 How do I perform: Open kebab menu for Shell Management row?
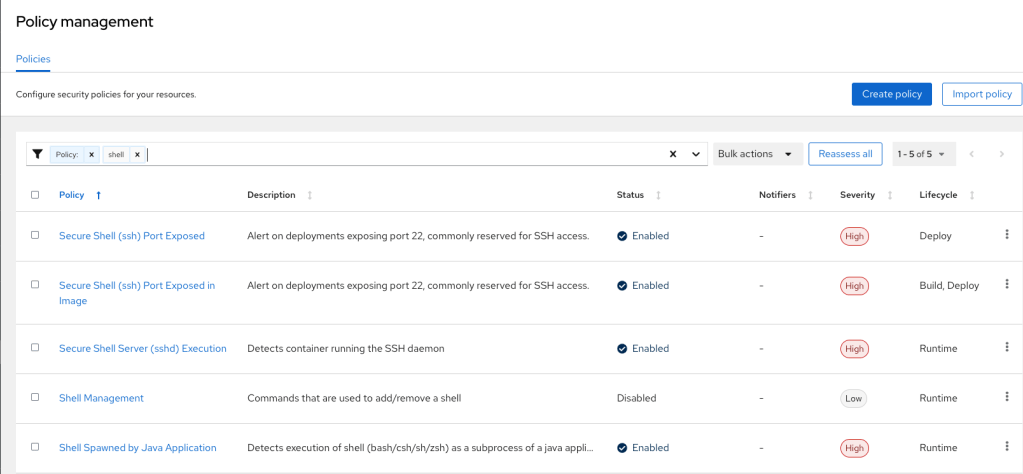pyautogui.click(x=1006, y=397)
